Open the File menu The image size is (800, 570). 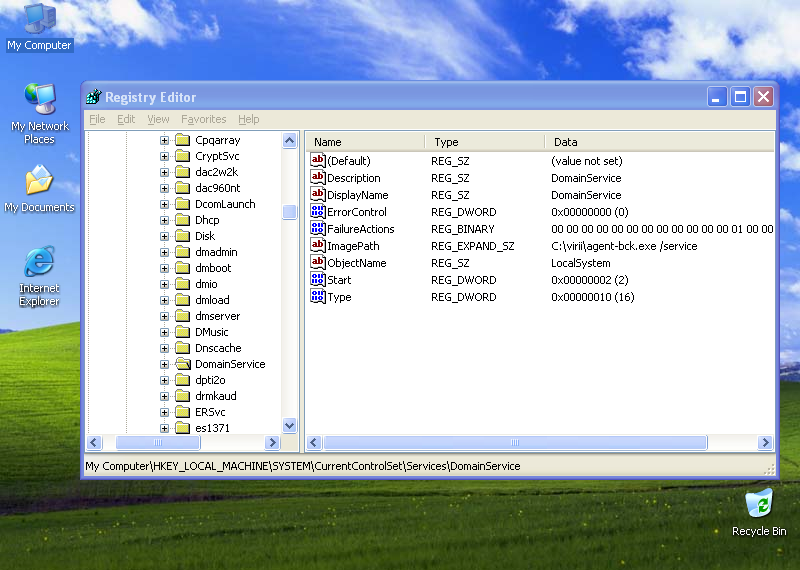point(97,119)
